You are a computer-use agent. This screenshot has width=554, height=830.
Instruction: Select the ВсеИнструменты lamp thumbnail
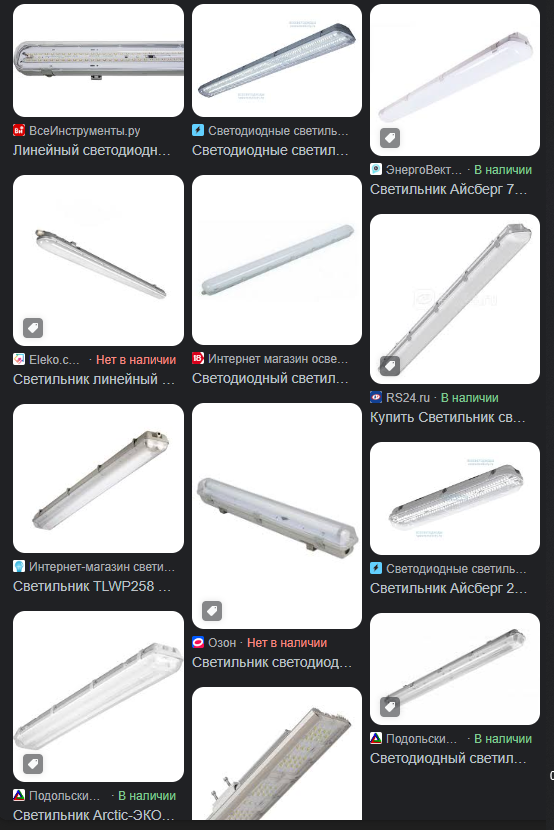[x=98, y=60]
